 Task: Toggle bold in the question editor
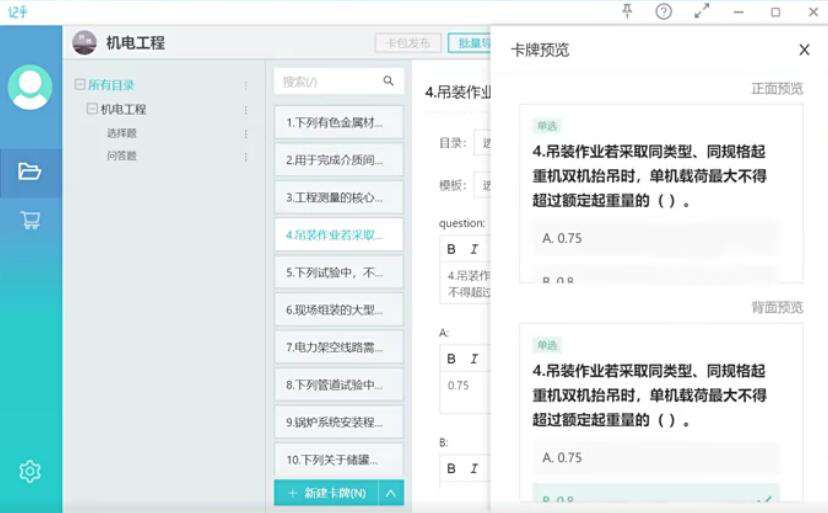451,249
